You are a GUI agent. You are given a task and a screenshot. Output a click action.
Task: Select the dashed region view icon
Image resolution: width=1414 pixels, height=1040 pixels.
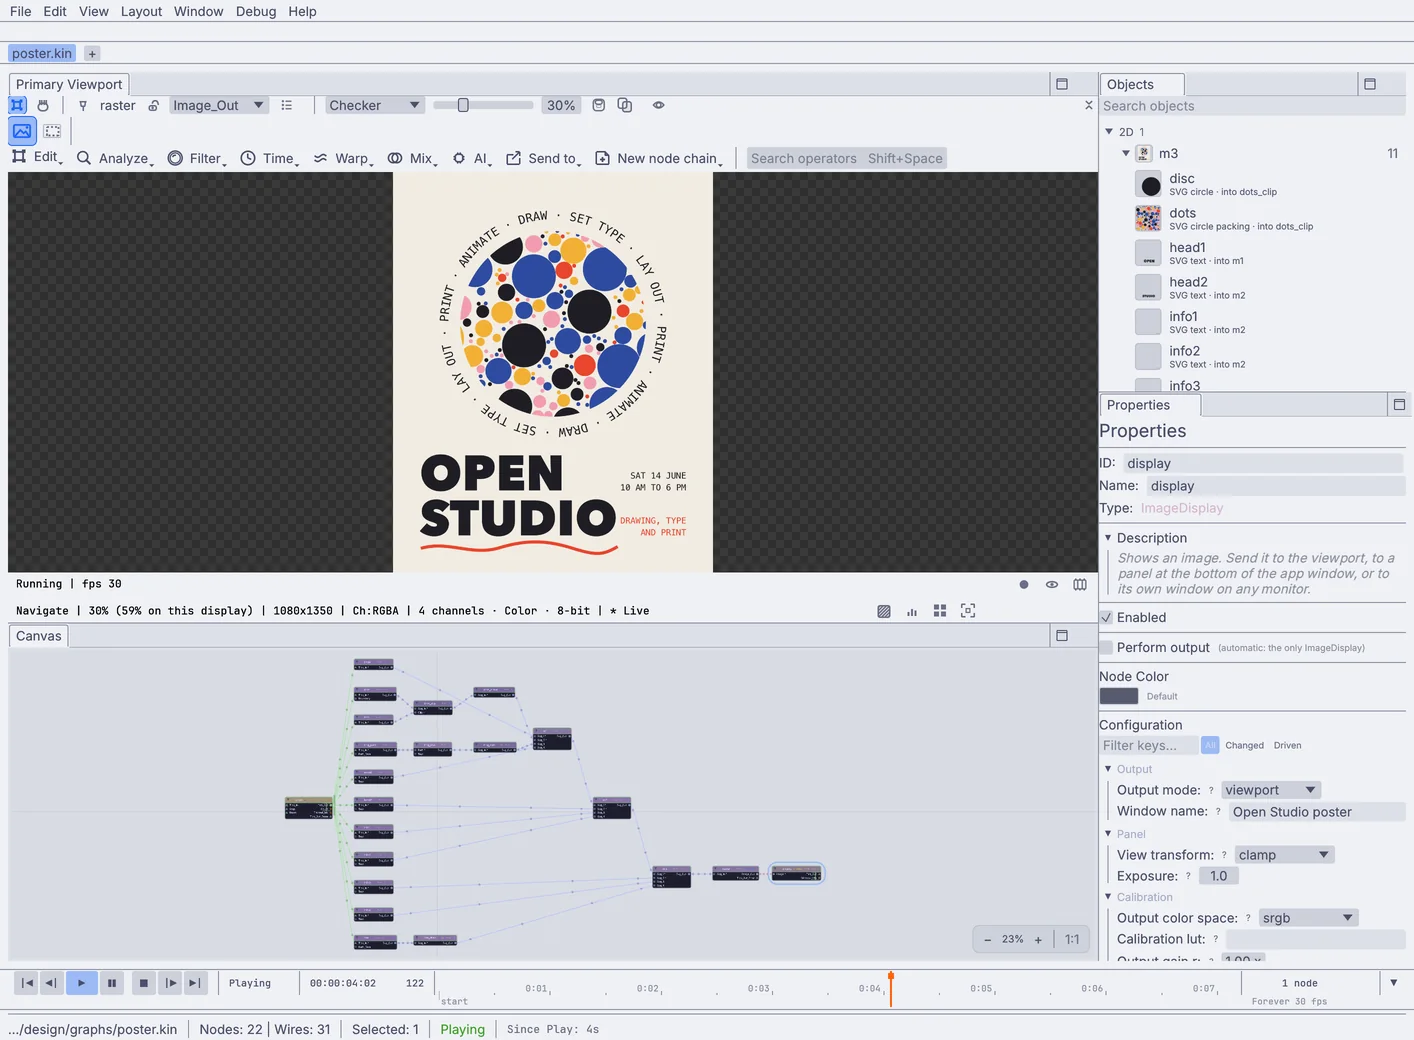tap(53, 131)
